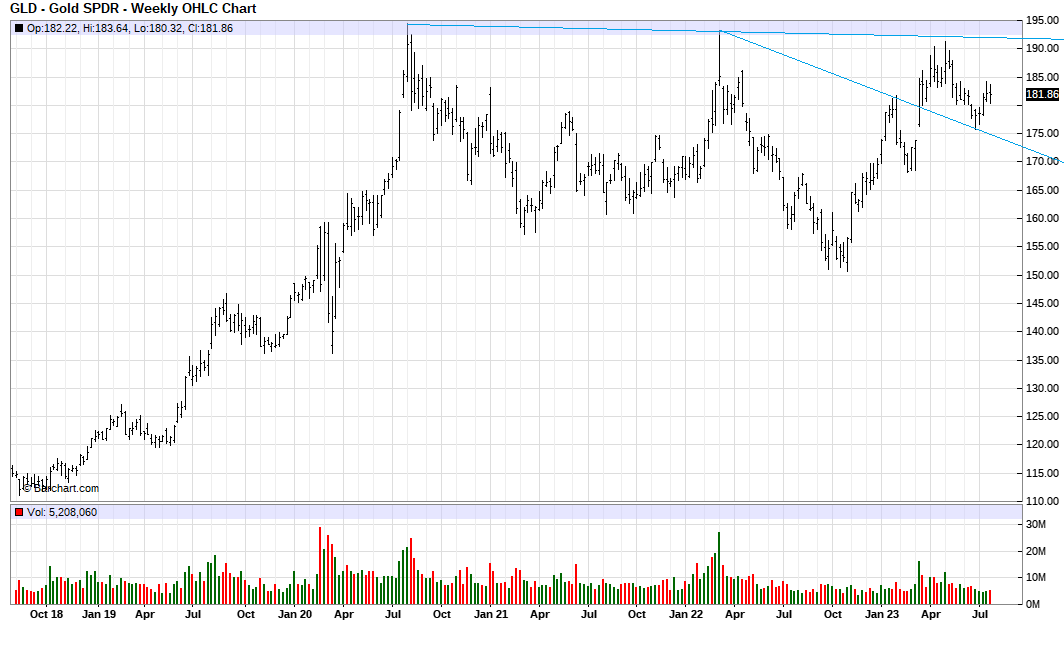Click the black square legend marker beside Op:182.22
This screenshot has height=645, width=1064.
click(19, 28)
